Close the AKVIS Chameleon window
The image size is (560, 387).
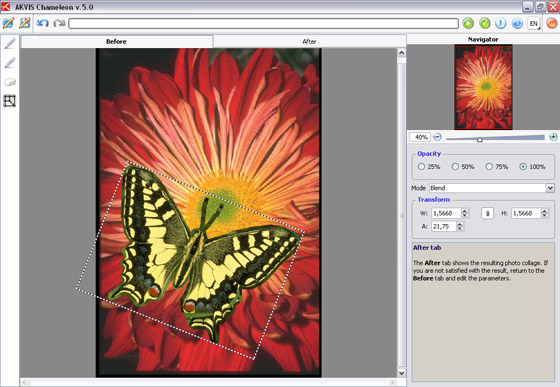(x=553, y=6)
